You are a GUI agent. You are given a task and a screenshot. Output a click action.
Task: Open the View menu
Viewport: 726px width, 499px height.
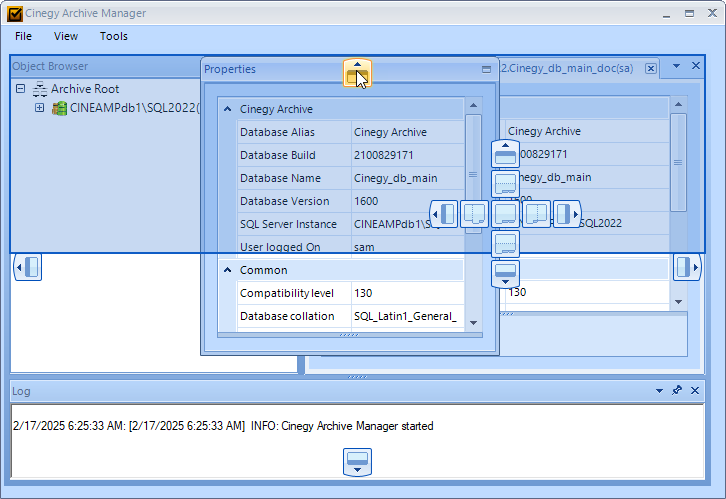pyautogui.click(x=66, y=36)
